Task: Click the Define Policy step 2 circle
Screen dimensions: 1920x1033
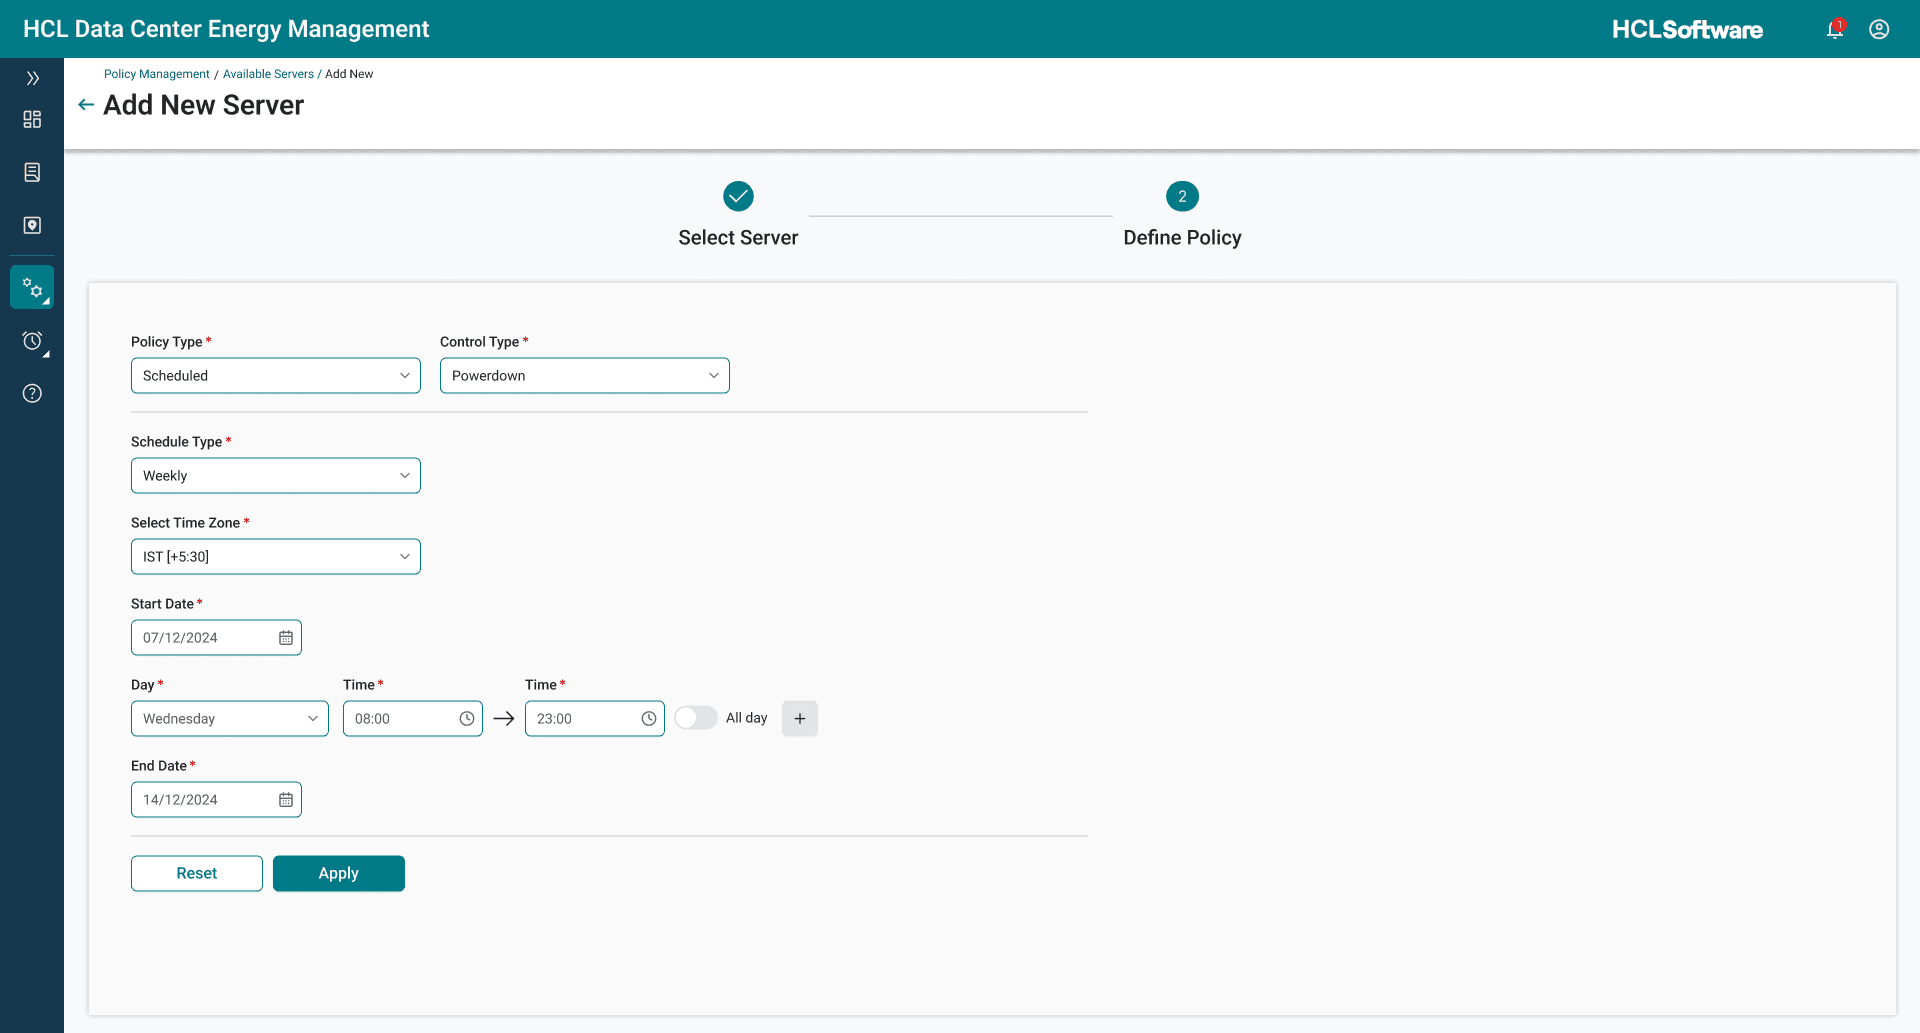Action: (x=1182, y=196)
